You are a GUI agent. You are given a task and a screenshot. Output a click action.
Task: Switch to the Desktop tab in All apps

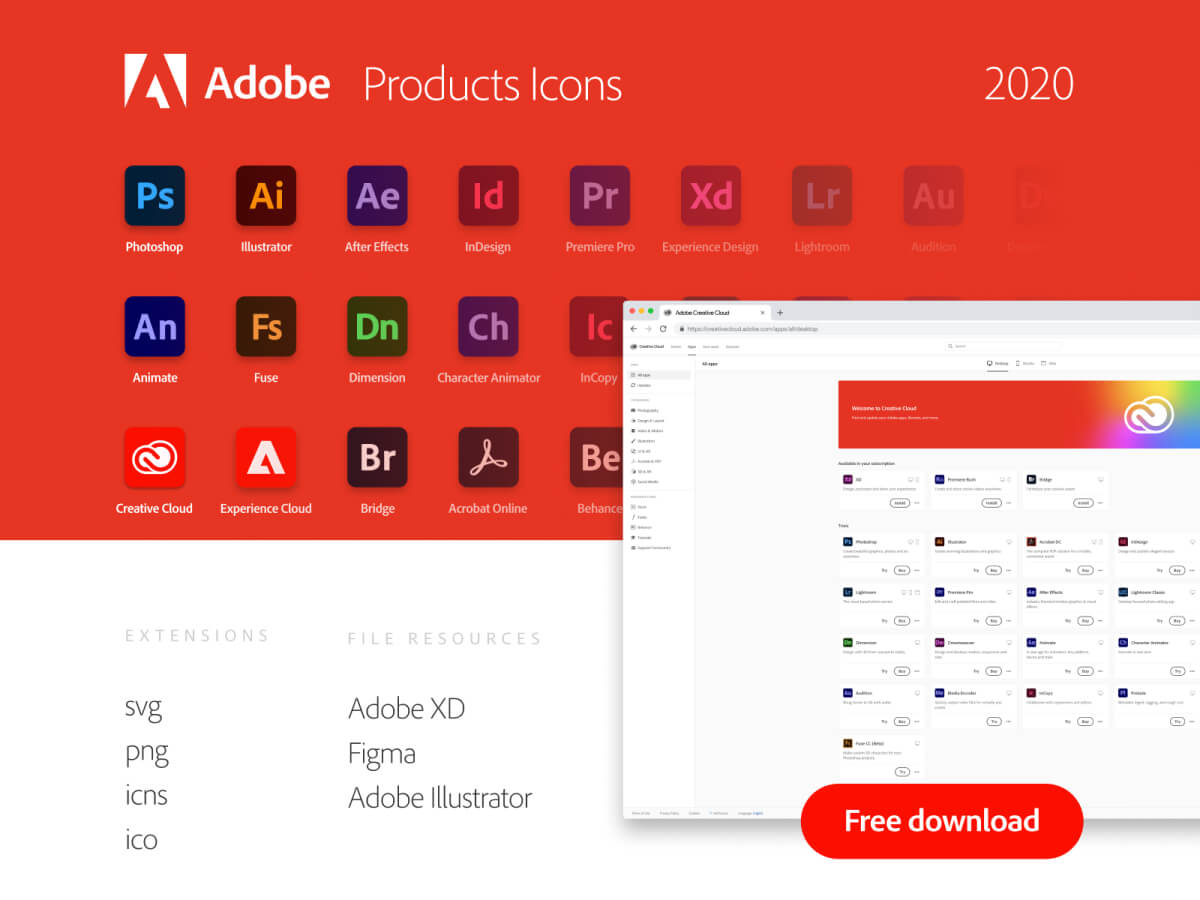998,364
